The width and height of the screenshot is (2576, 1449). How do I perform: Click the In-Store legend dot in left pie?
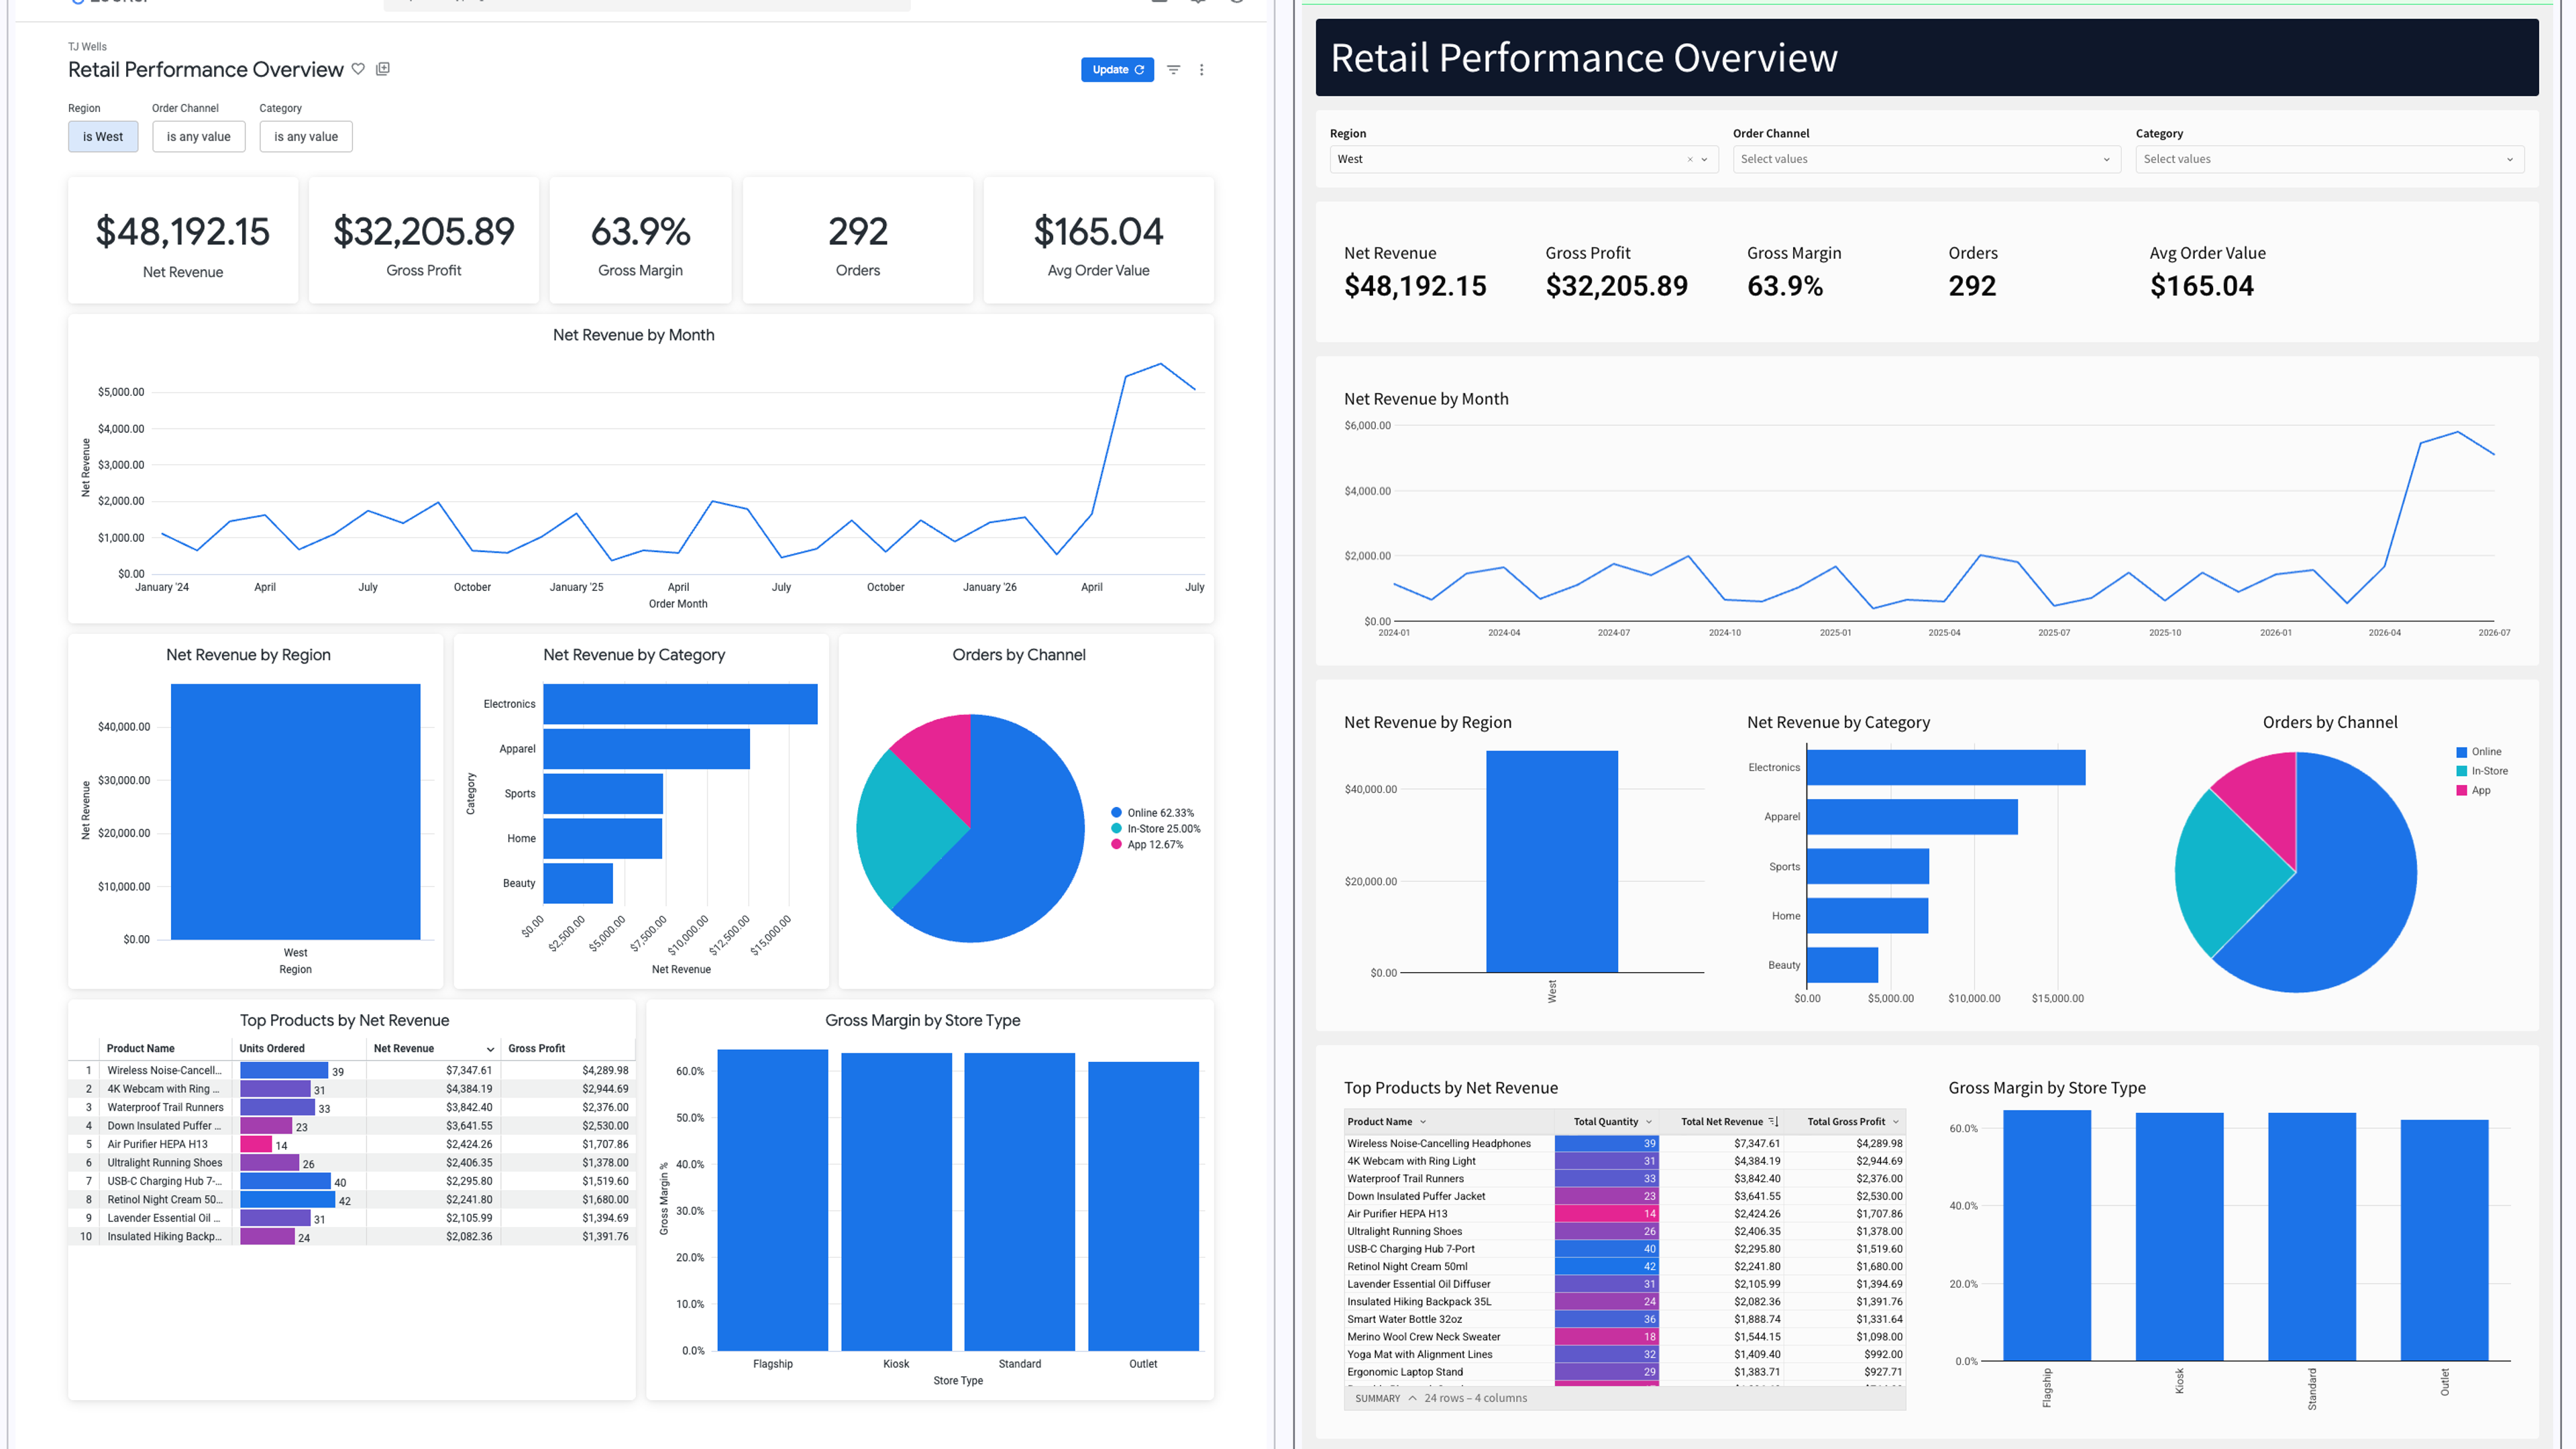(x=1116, y=829)
